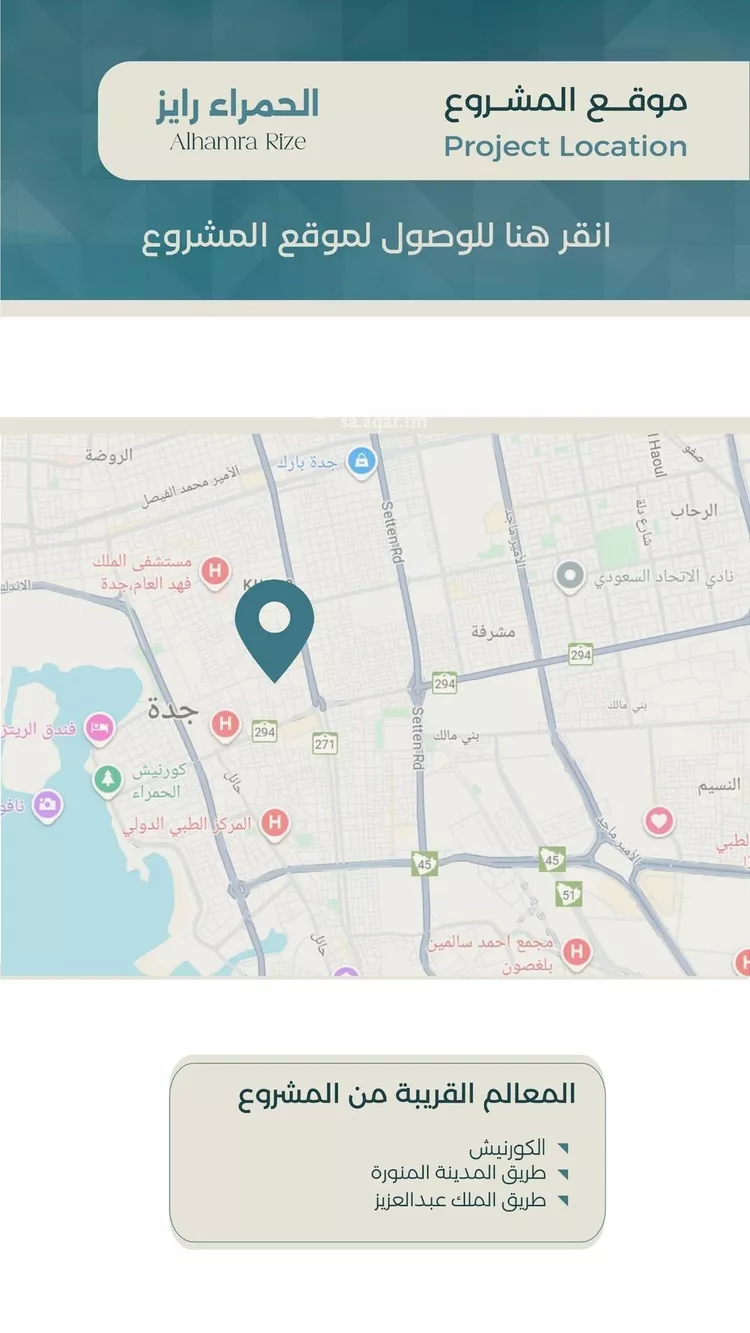Select the Jeddah Park shopping bag marker
Viewport: 750px width, 1333px height.
[360, 461]
